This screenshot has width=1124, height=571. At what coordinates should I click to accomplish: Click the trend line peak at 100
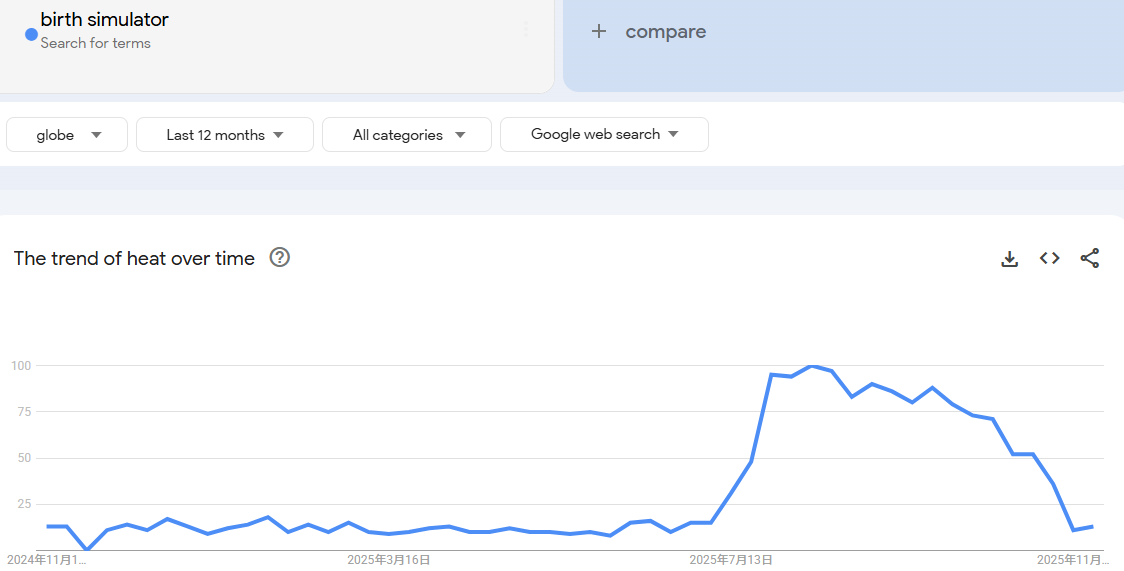point(812,366)
